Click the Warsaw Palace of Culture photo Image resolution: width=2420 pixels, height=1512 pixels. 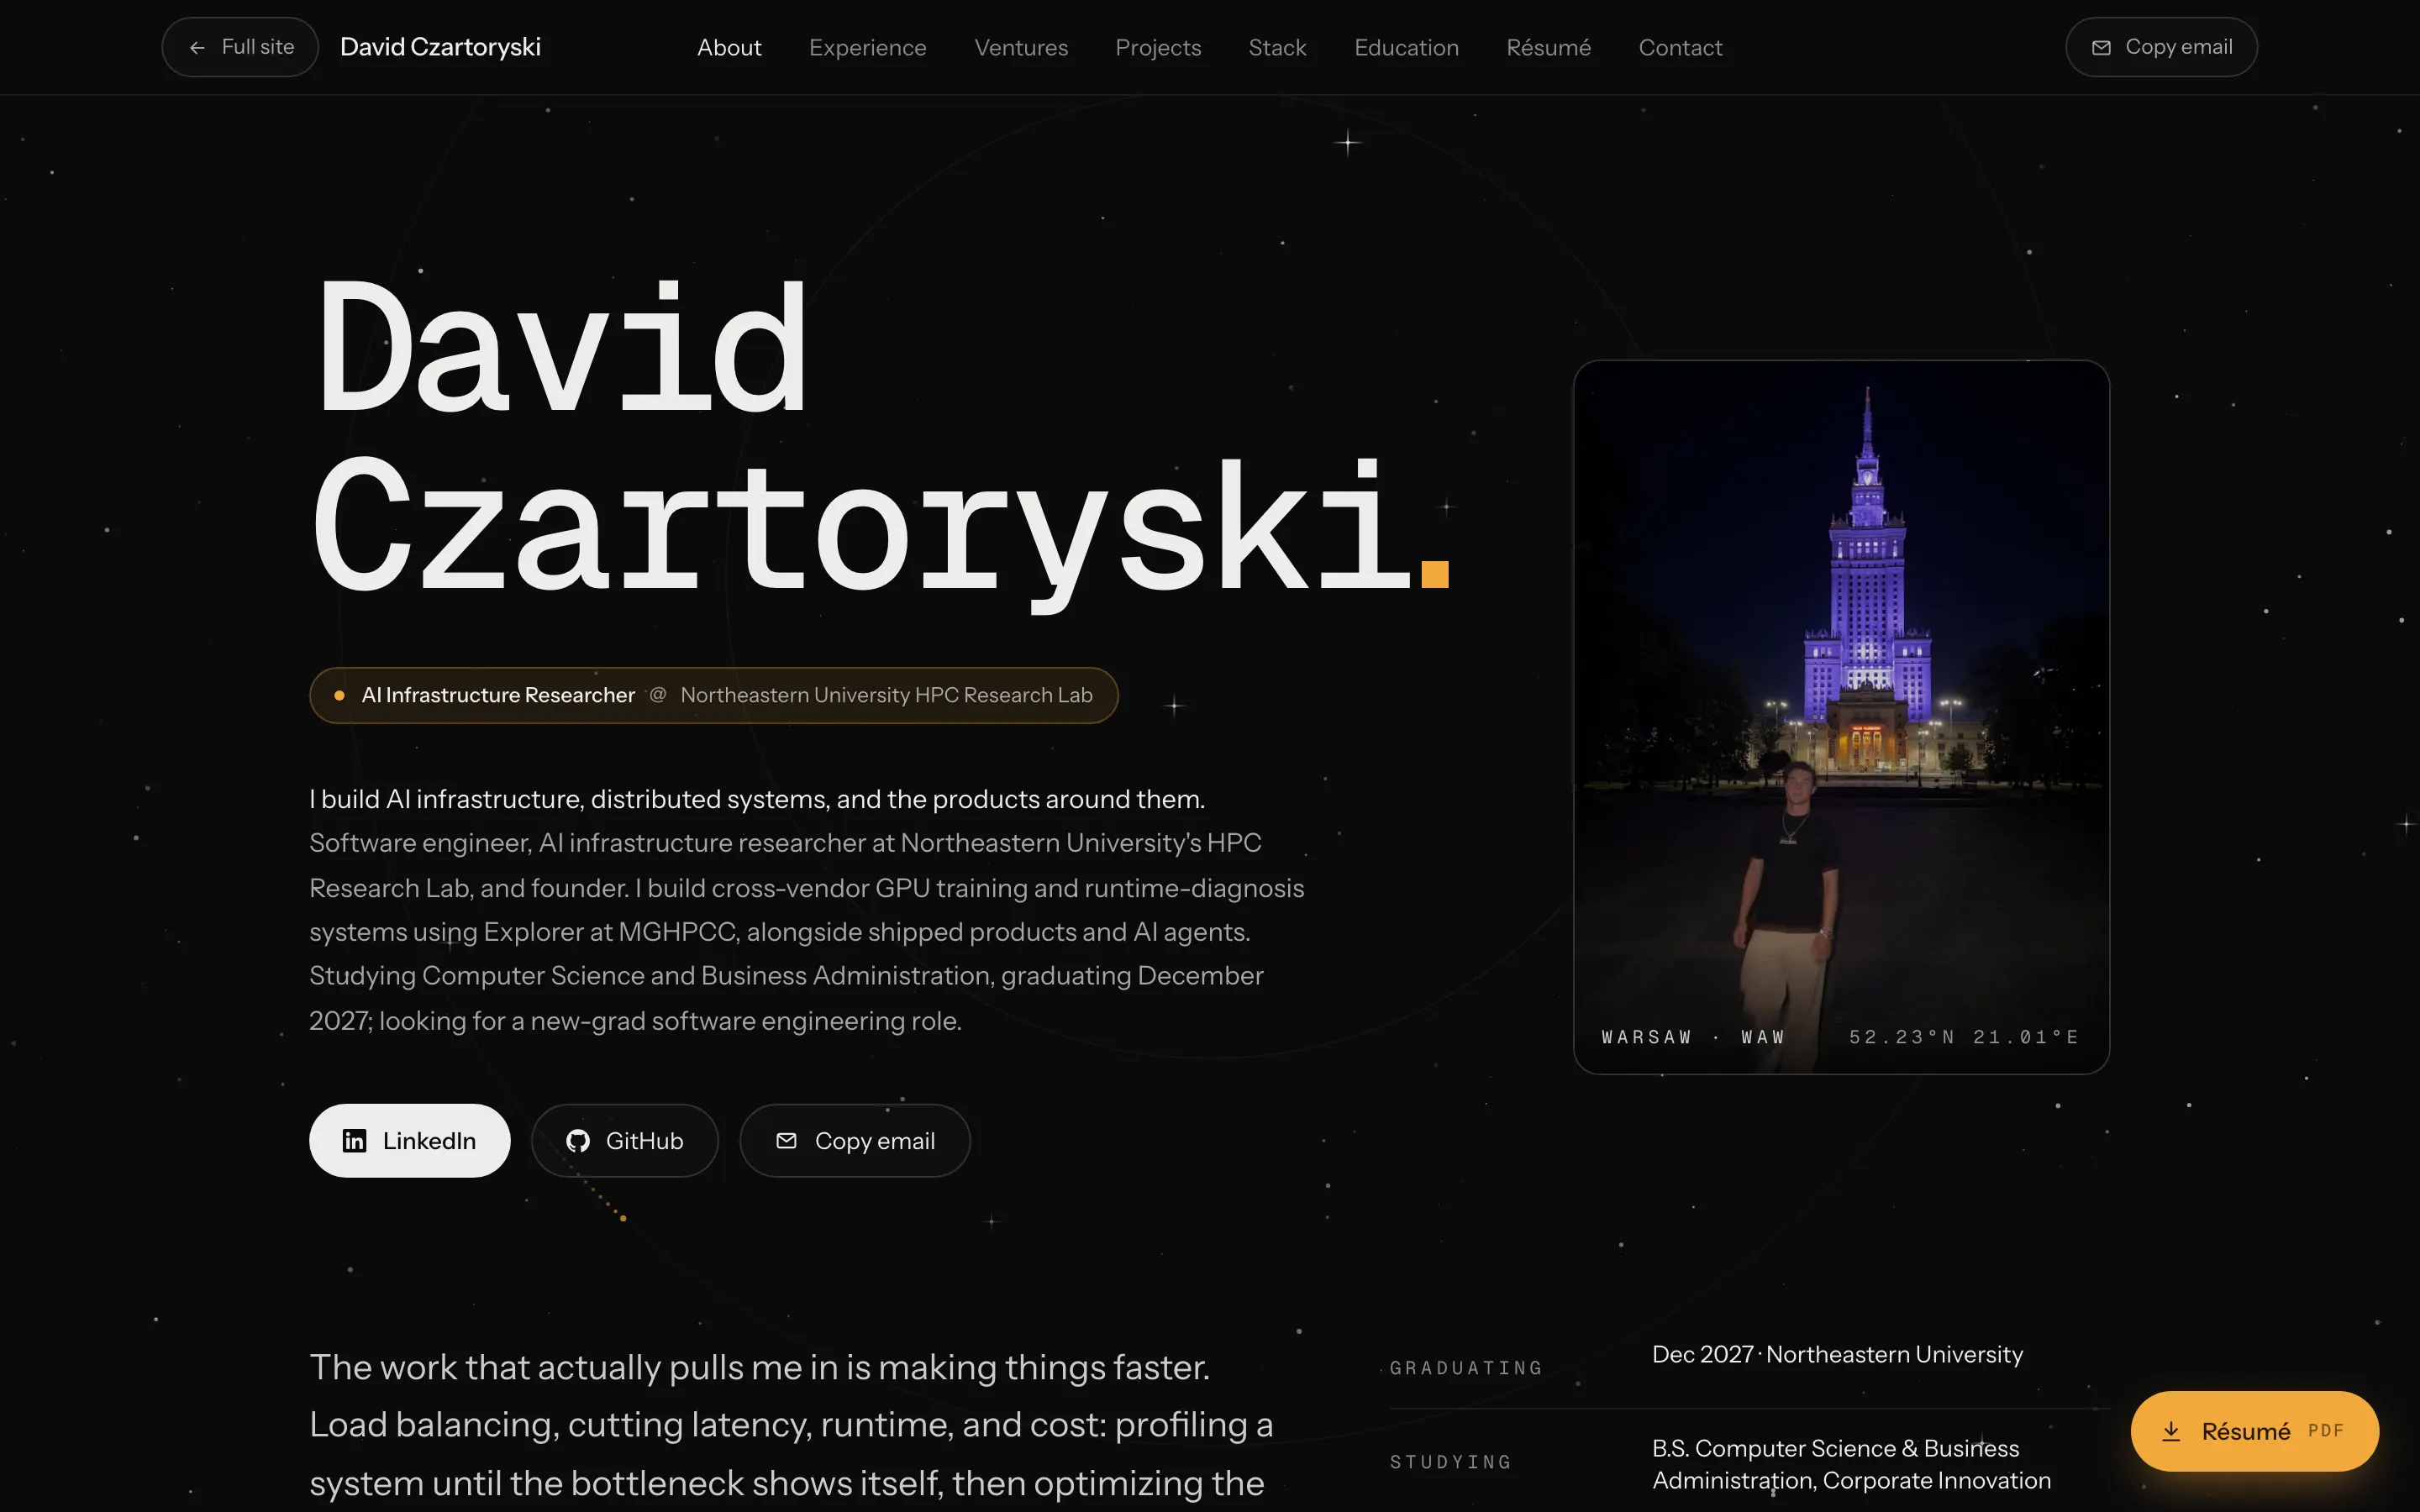point(1841,717)
